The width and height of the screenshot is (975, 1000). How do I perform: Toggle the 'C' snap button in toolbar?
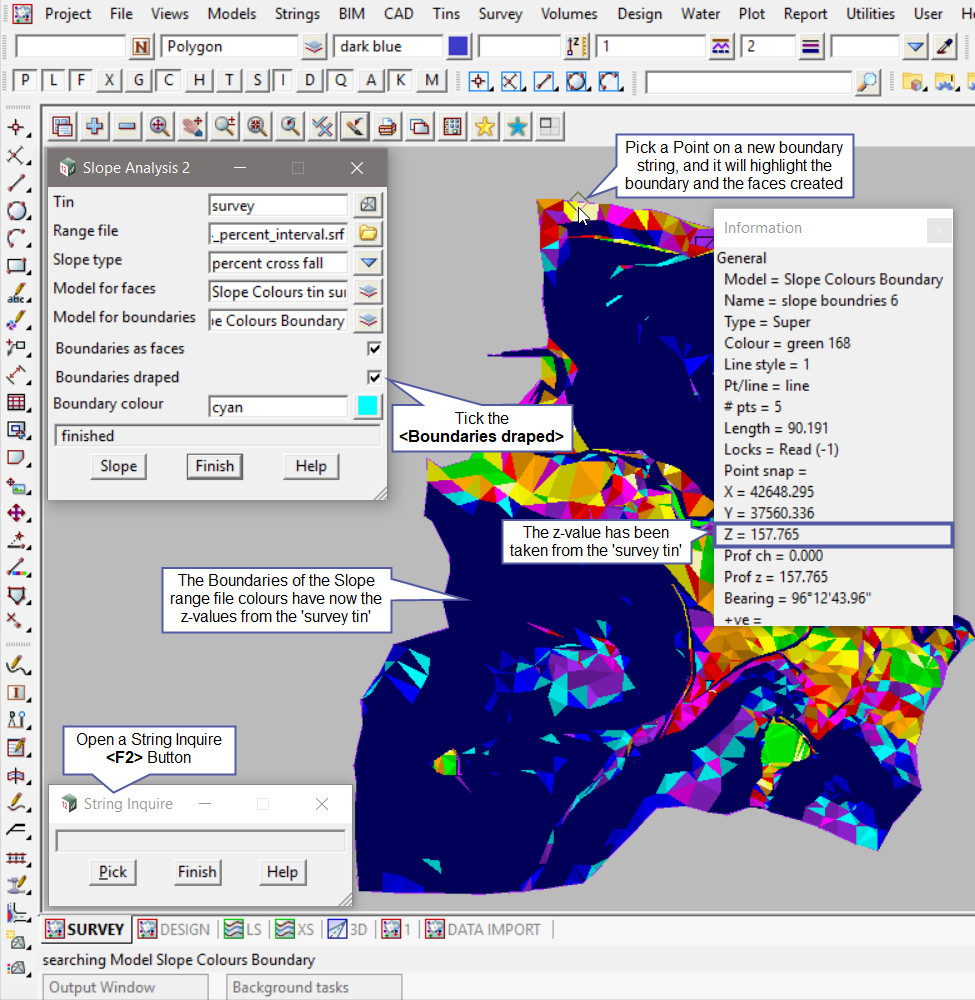click(x=170, y=81)
